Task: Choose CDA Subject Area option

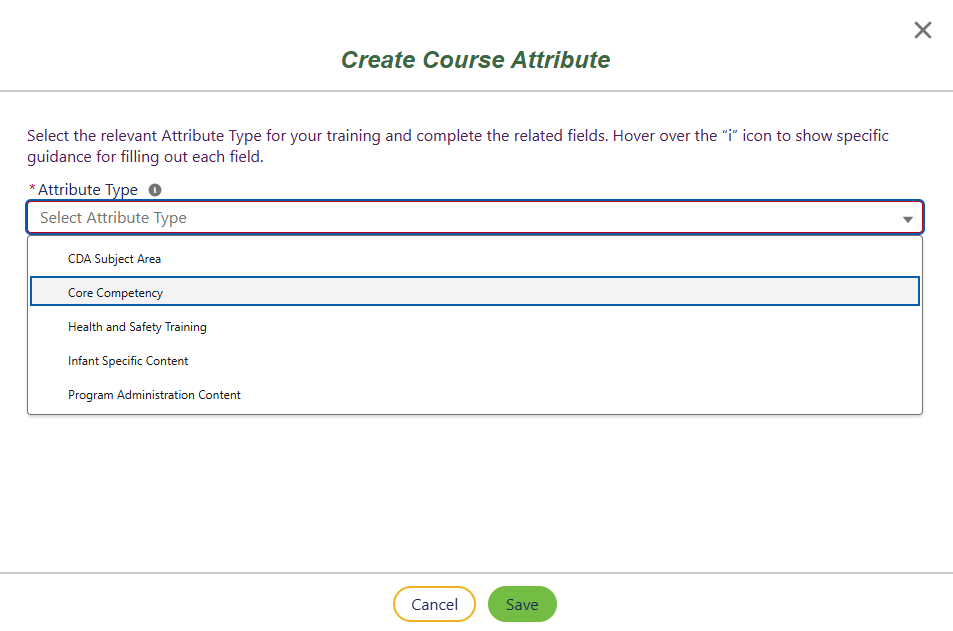Action: [x=475, y=259]
